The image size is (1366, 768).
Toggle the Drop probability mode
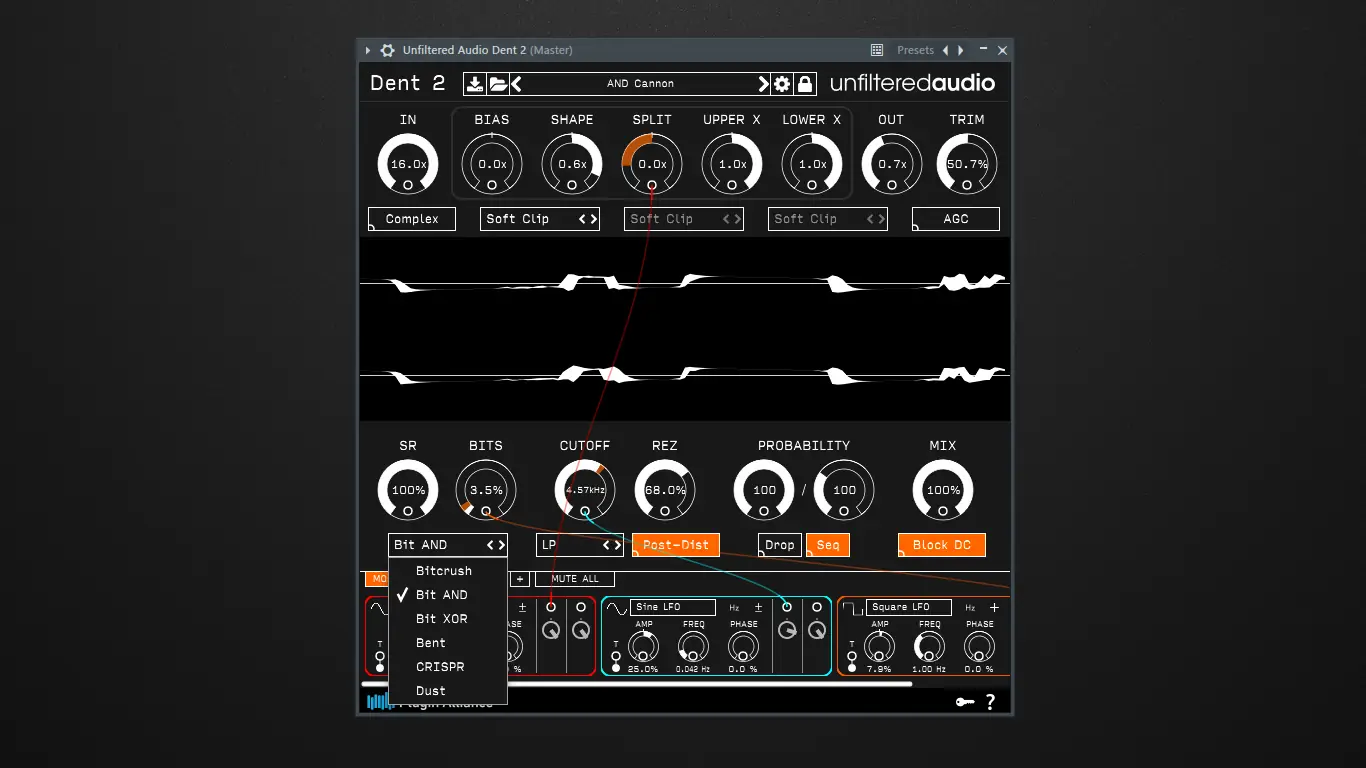click(x=780, y=545)
